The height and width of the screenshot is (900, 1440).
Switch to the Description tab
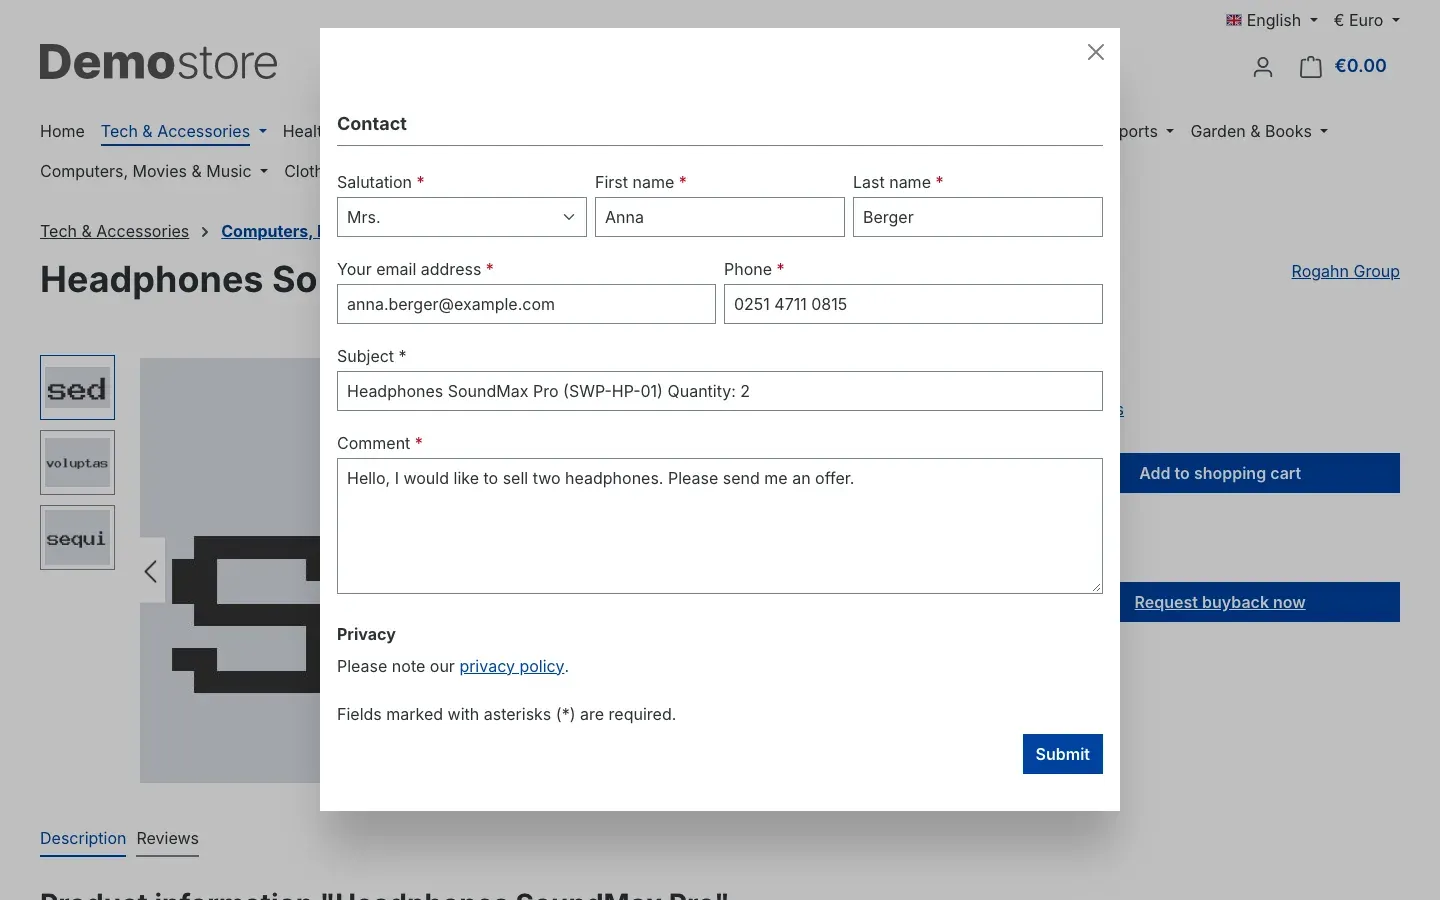[x=83, y=839]
